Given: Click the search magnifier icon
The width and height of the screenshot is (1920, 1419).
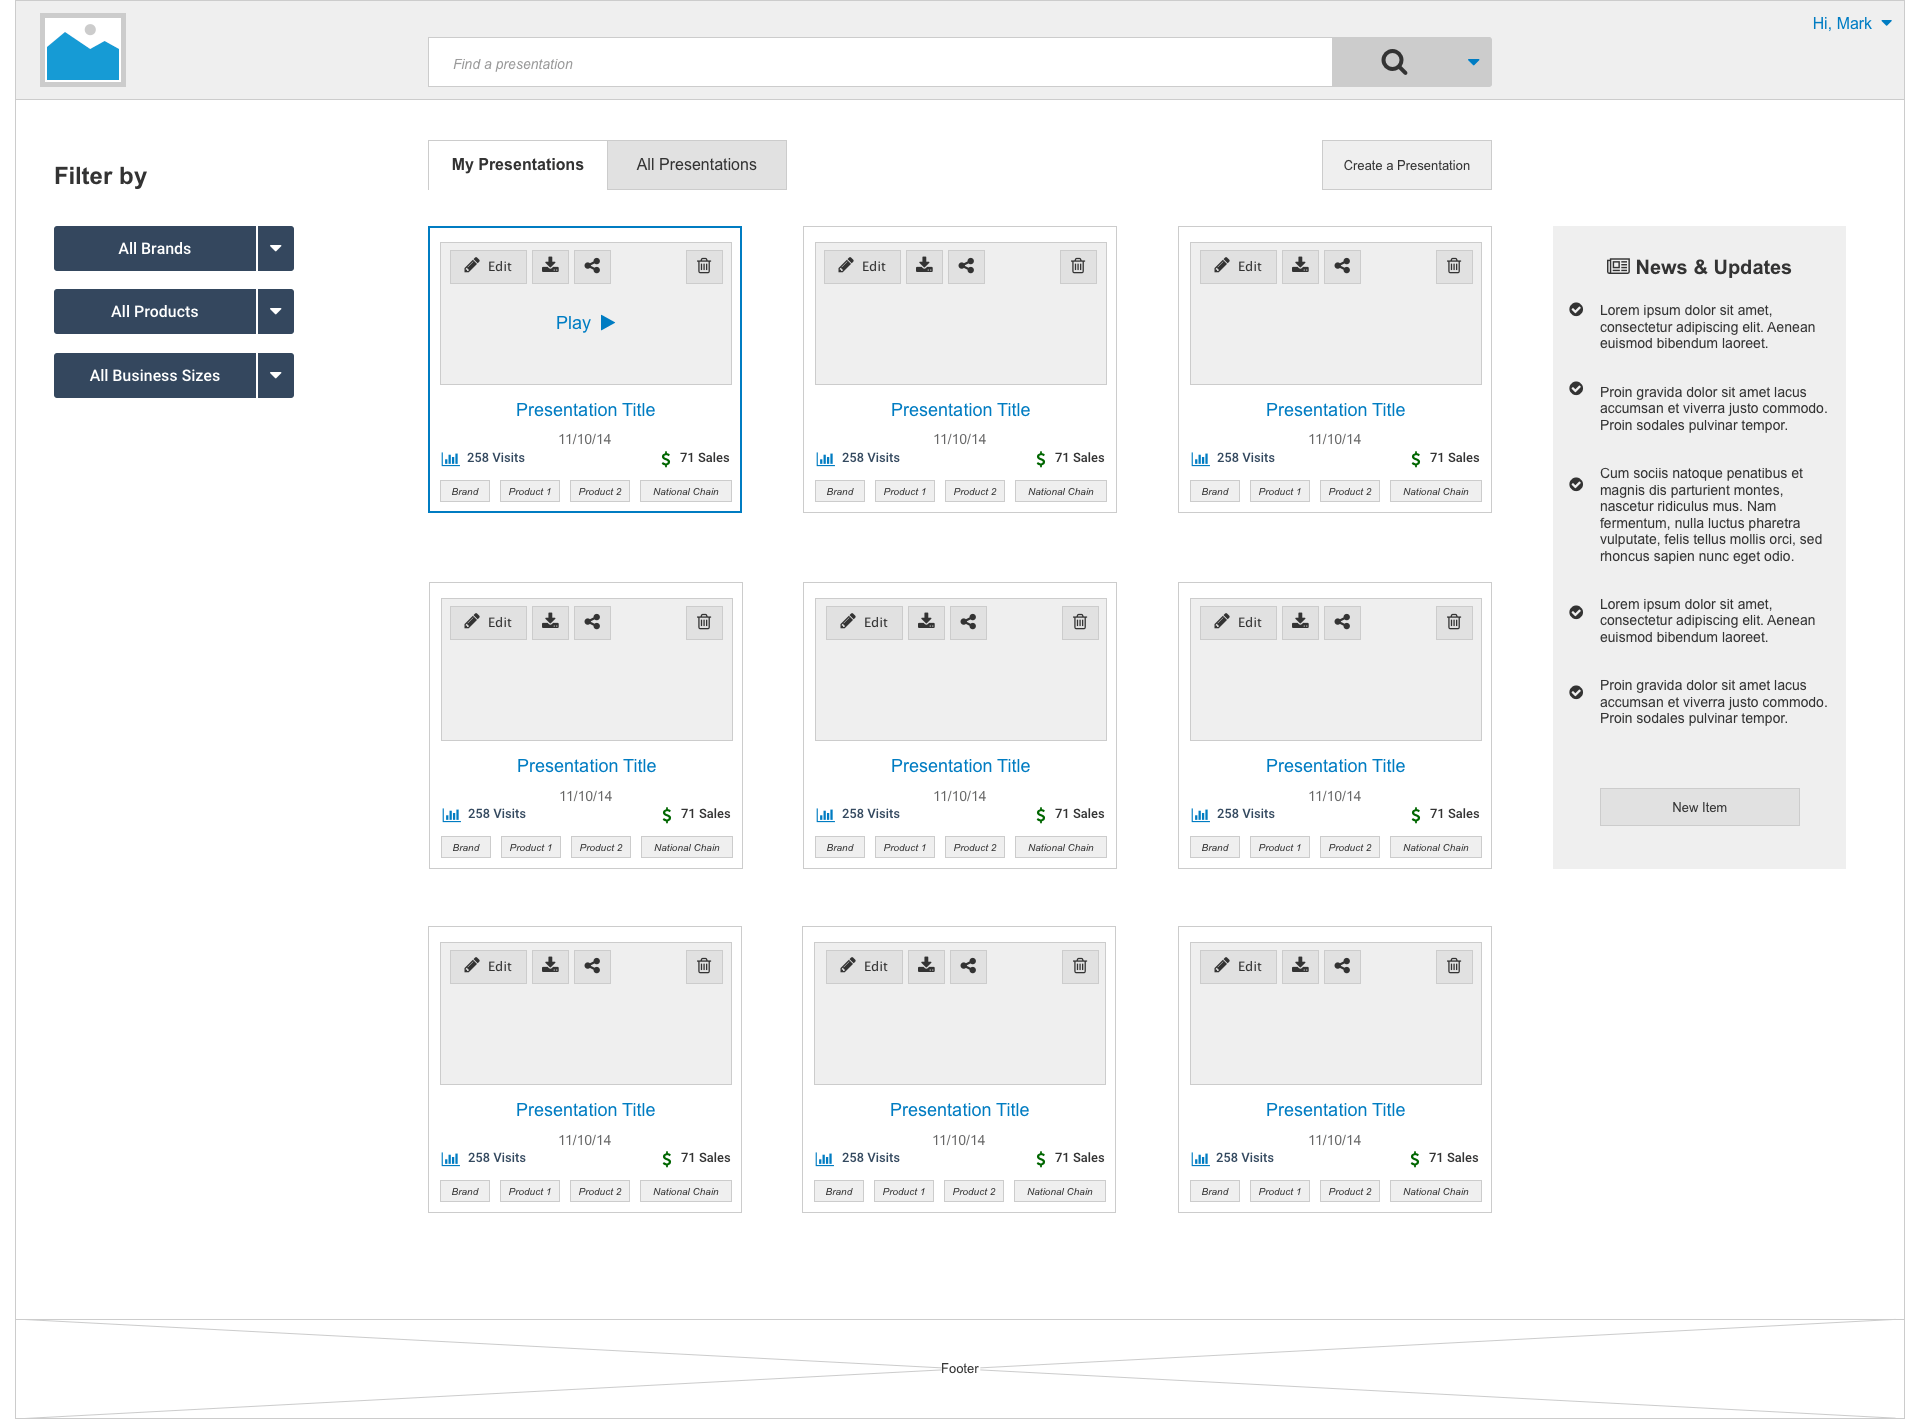Looking at the screenshot, I should tap(1394, 63).
